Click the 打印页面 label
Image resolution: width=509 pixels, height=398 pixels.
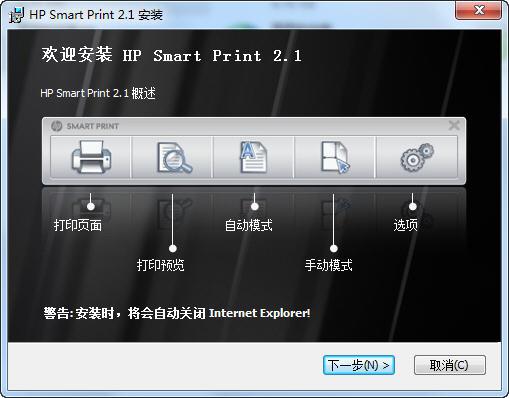[x=78, y=225]
